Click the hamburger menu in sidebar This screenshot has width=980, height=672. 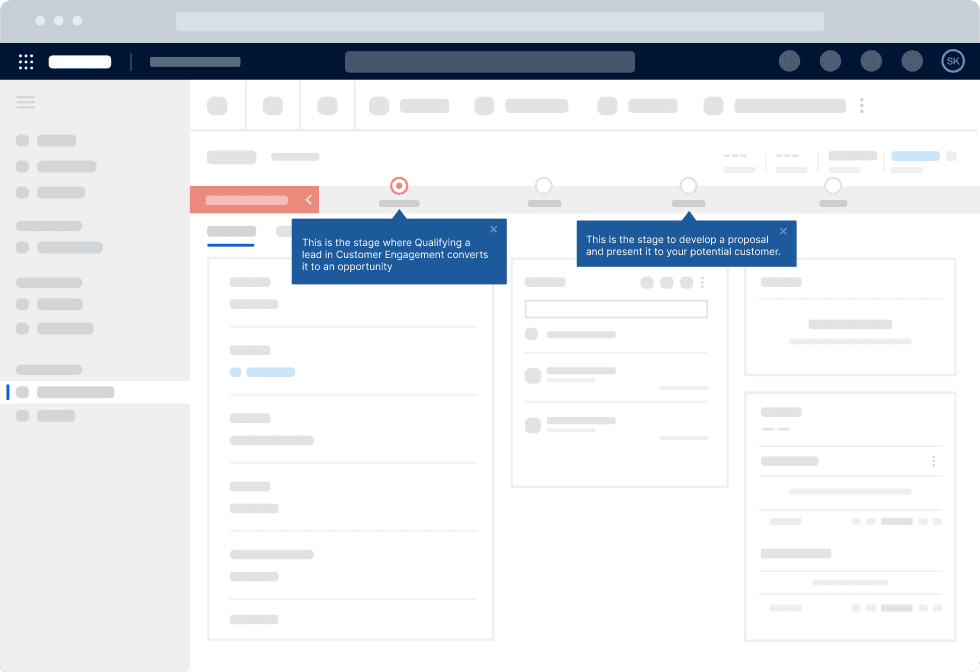(x=26, y=103)
